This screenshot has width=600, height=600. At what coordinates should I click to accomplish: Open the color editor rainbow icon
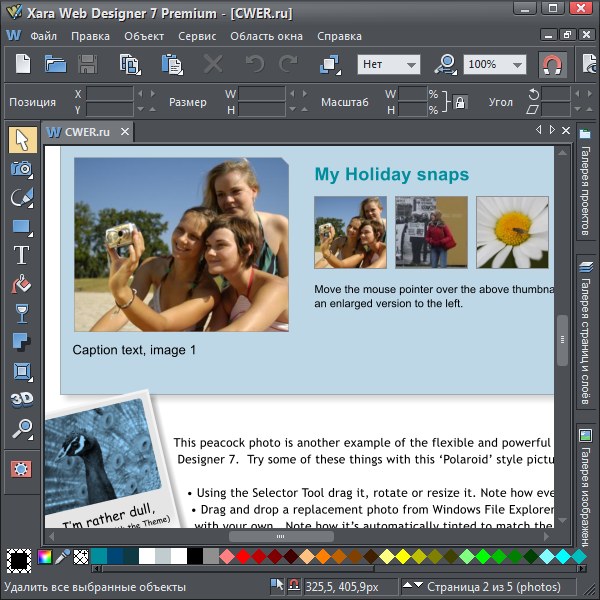(x=45, y=557)
